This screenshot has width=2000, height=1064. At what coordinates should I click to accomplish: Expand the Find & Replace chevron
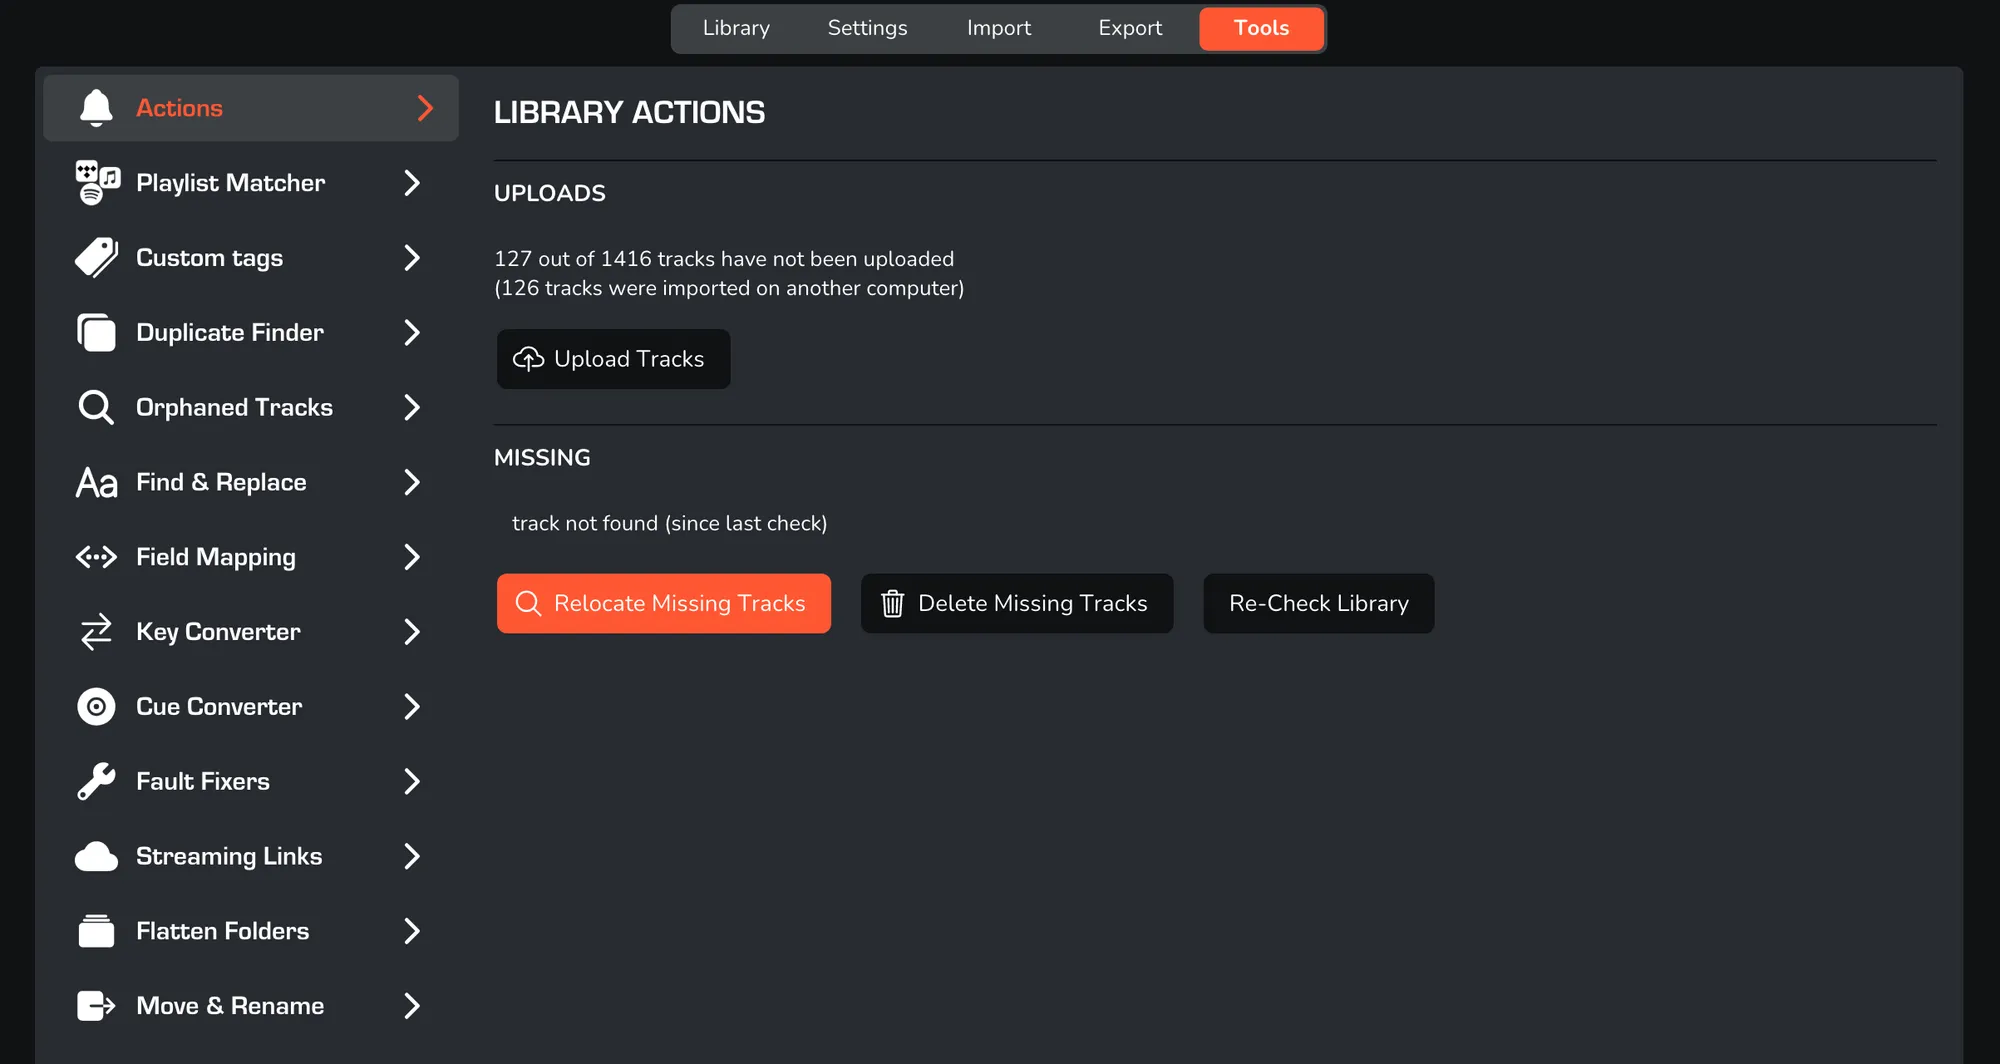point(411,482)
